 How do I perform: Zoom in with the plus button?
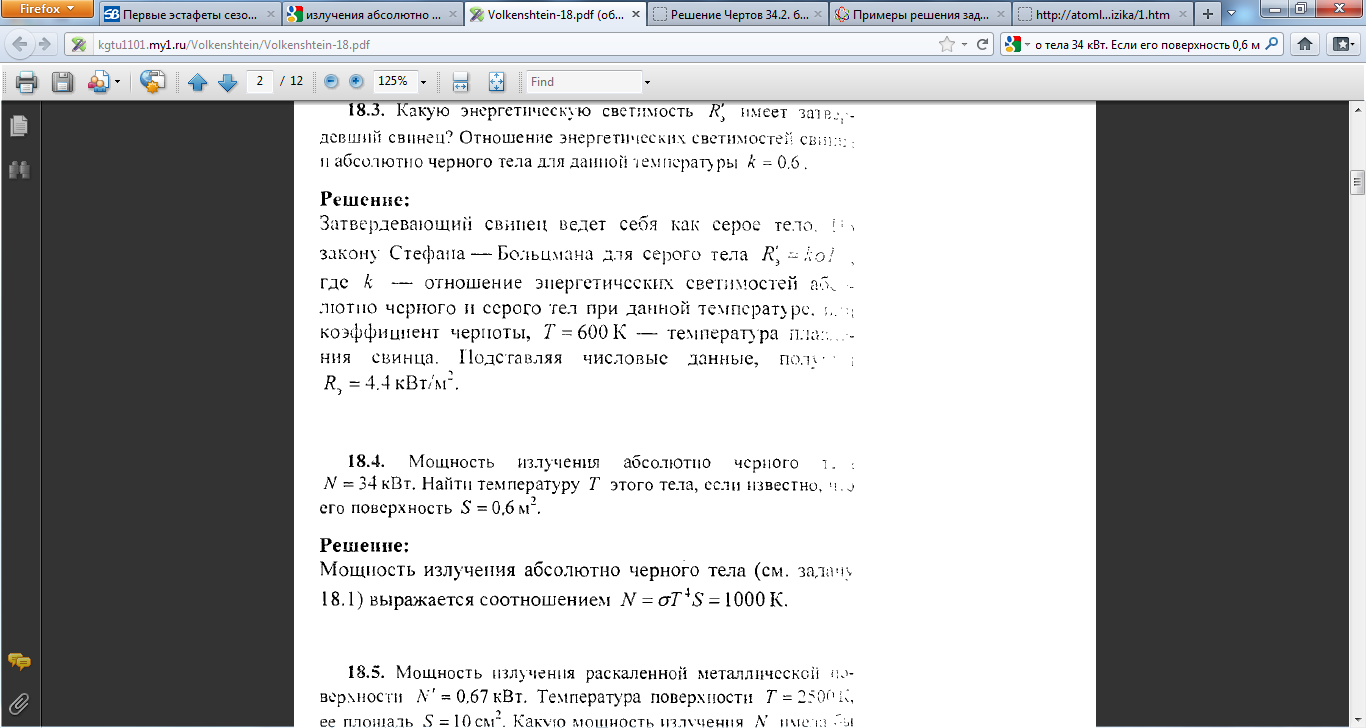(356, 82)
